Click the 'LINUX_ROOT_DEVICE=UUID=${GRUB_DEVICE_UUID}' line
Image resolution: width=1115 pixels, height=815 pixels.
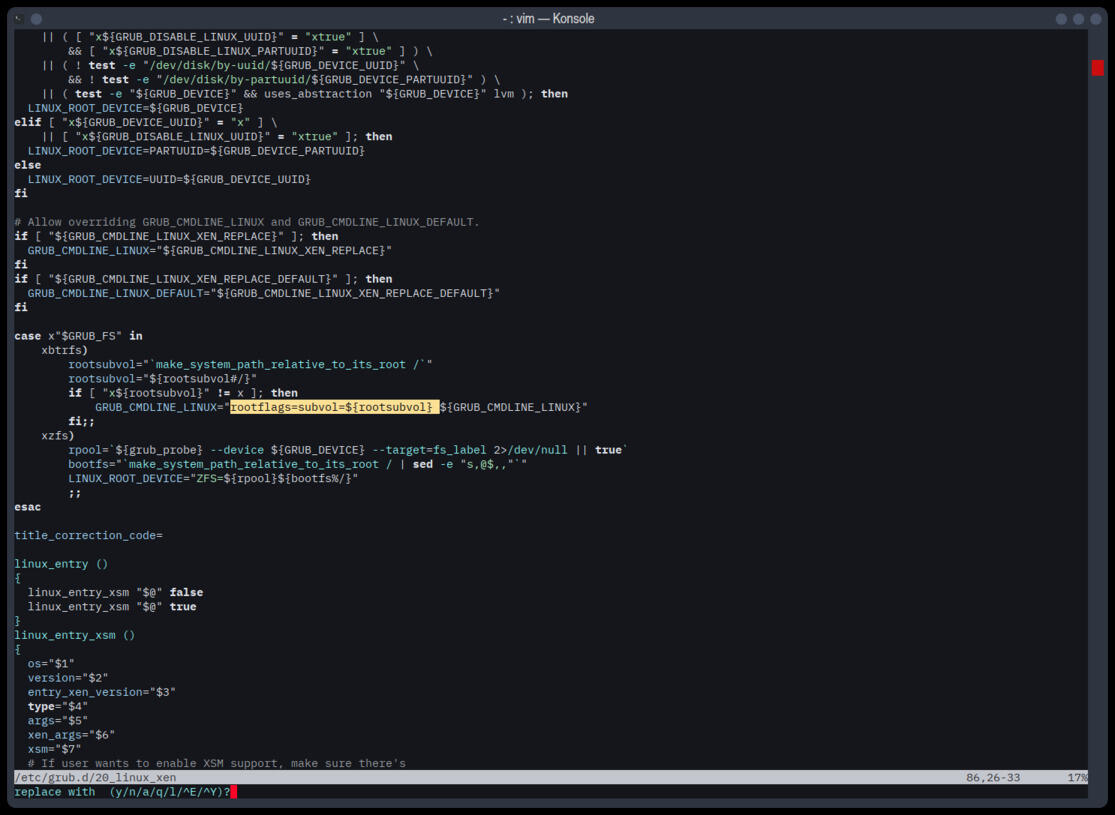pyautogui.click(x=169, y=179)
